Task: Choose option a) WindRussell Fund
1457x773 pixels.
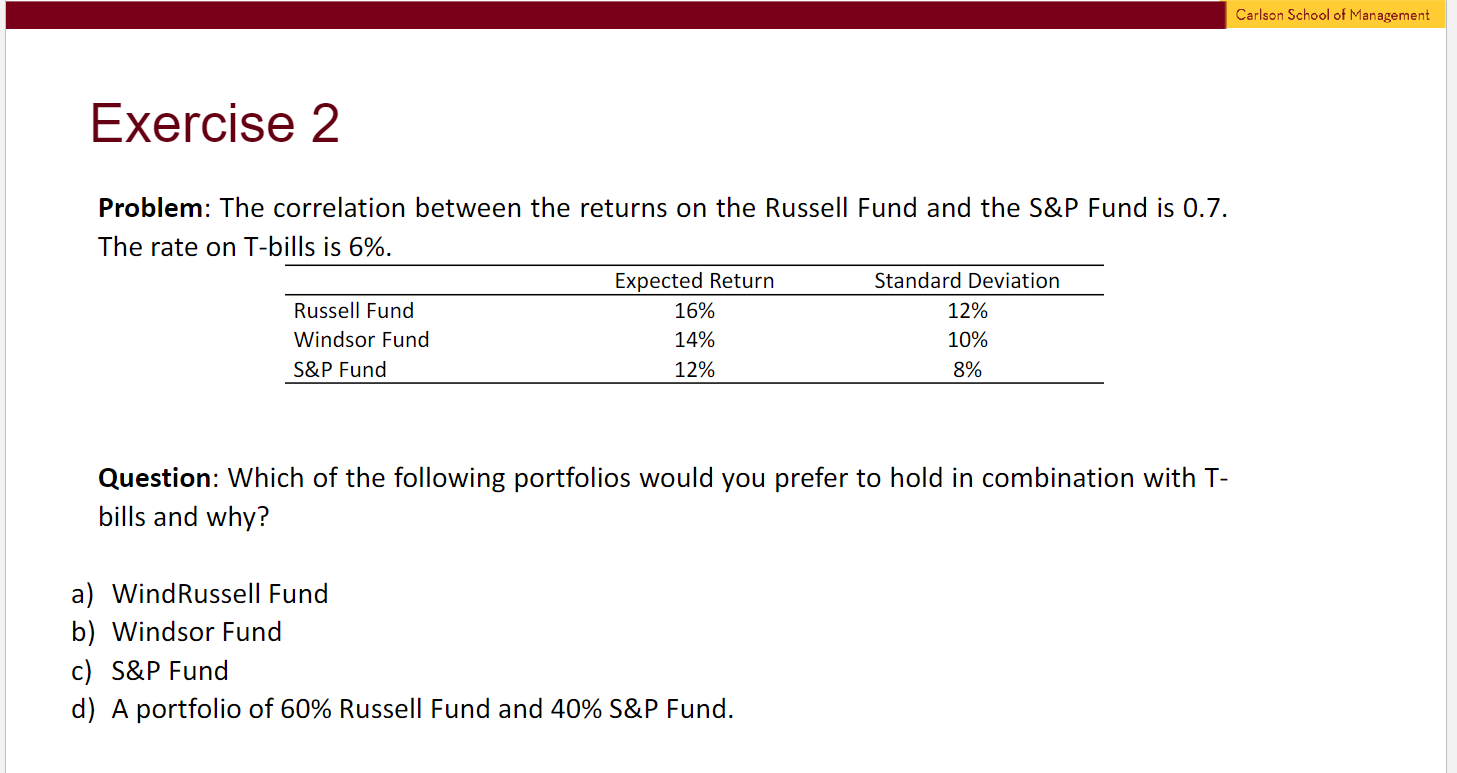Action: point(200,594)
